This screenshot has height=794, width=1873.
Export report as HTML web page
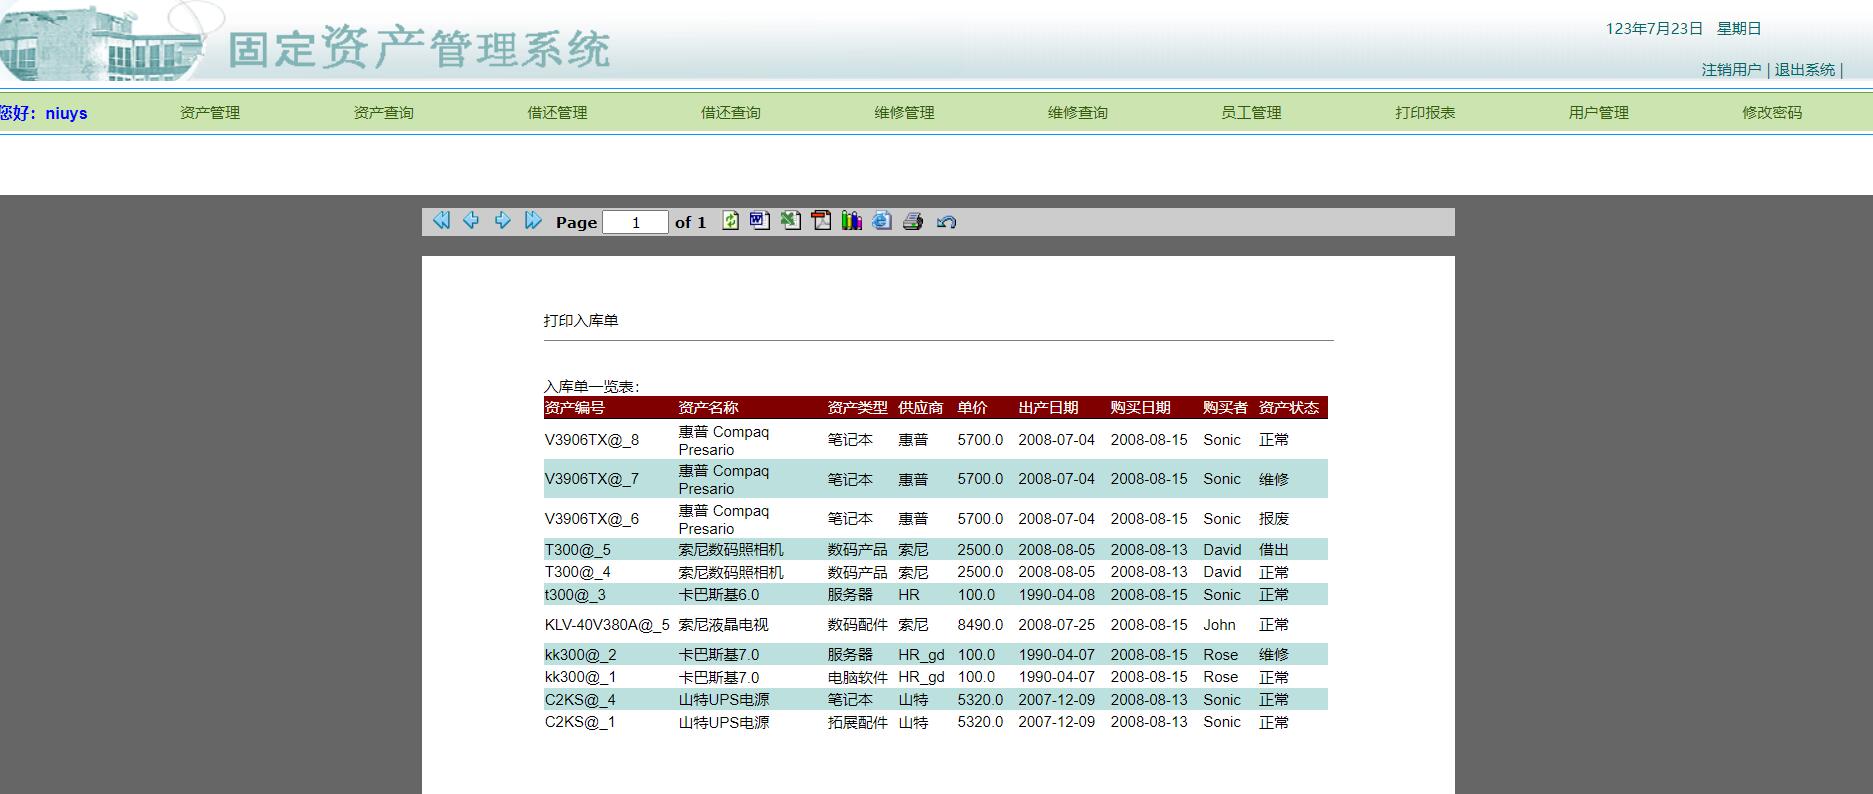click(x=882, y=221)
